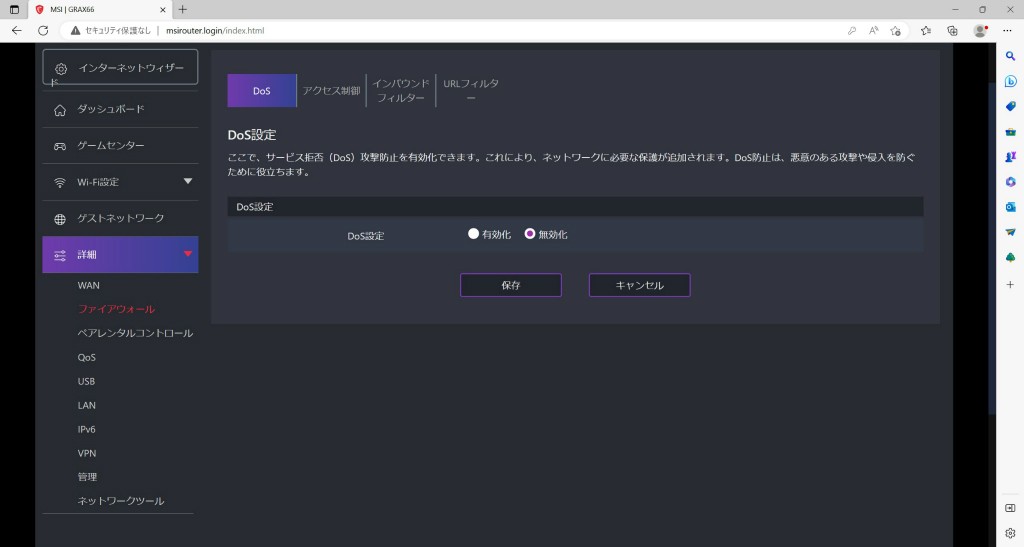This screenshot has height=547, width=1024.
Task: Open the ネットワークツール submenu item
Action: click(x=121, y=501)
